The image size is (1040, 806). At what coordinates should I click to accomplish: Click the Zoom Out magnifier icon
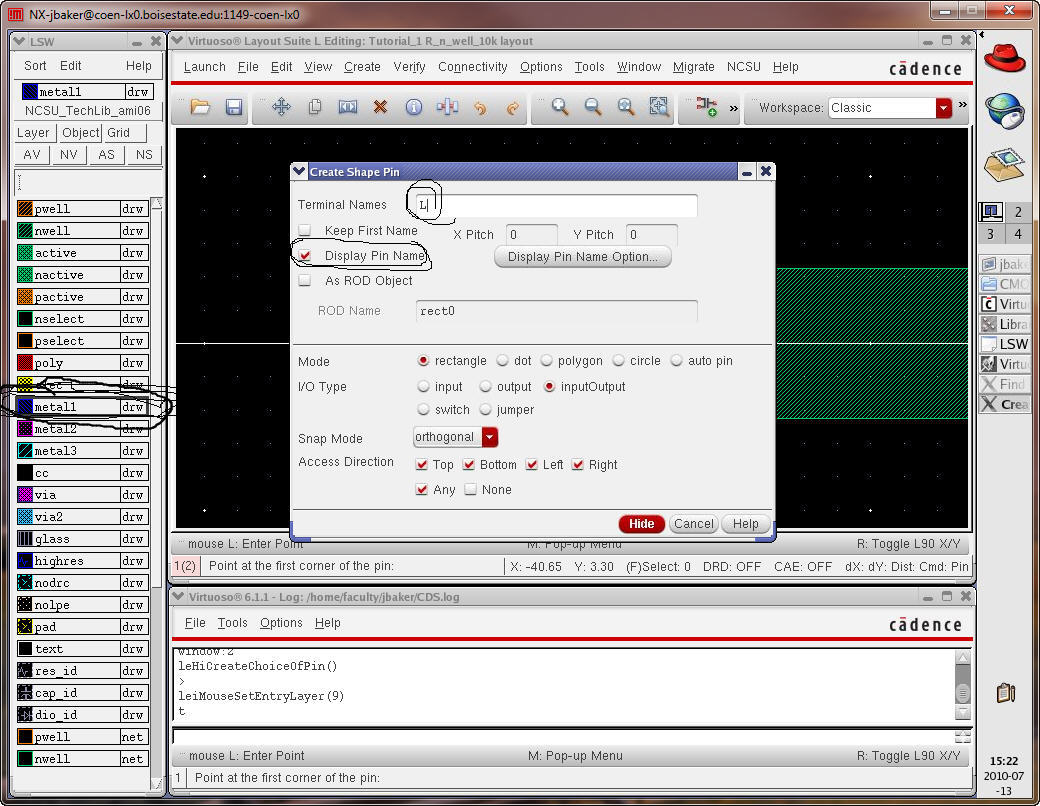point(593,108)
